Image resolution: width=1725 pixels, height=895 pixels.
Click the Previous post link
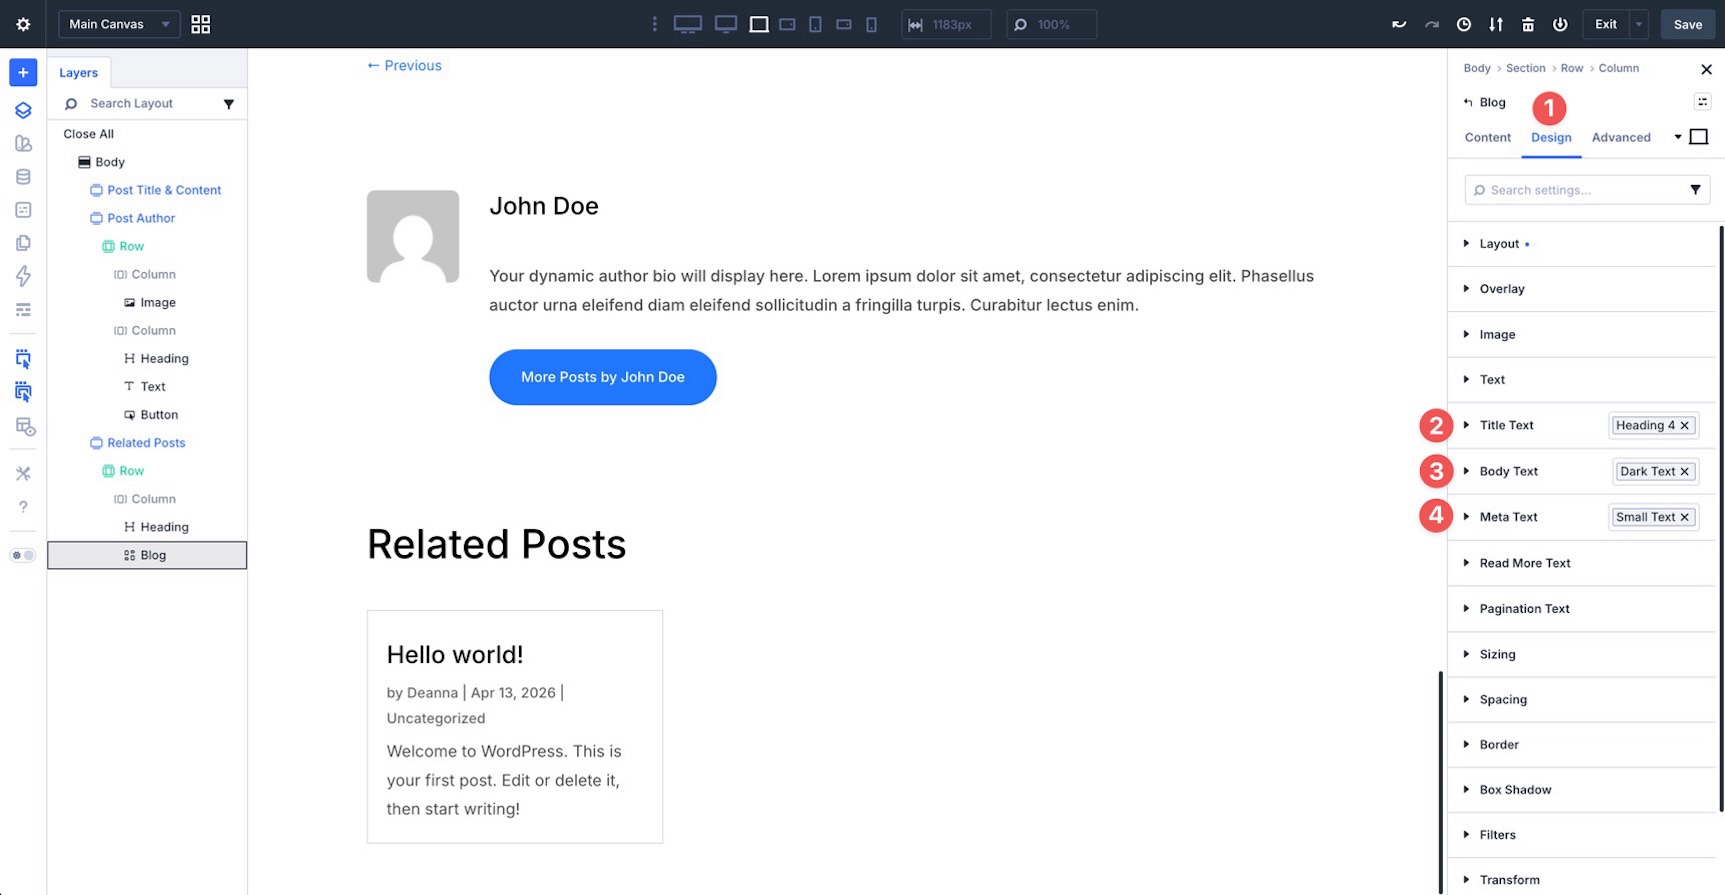404,66
